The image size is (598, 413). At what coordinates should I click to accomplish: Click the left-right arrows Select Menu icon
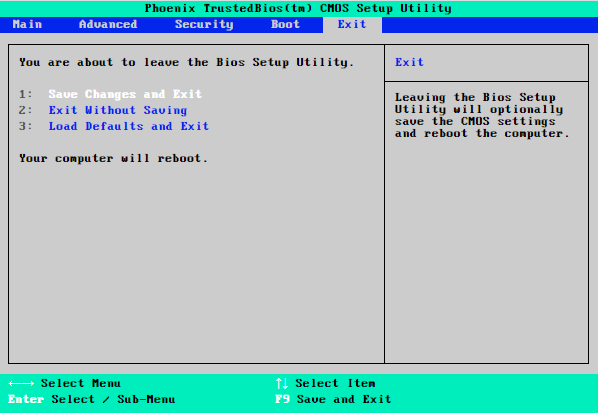pos(21,383)
